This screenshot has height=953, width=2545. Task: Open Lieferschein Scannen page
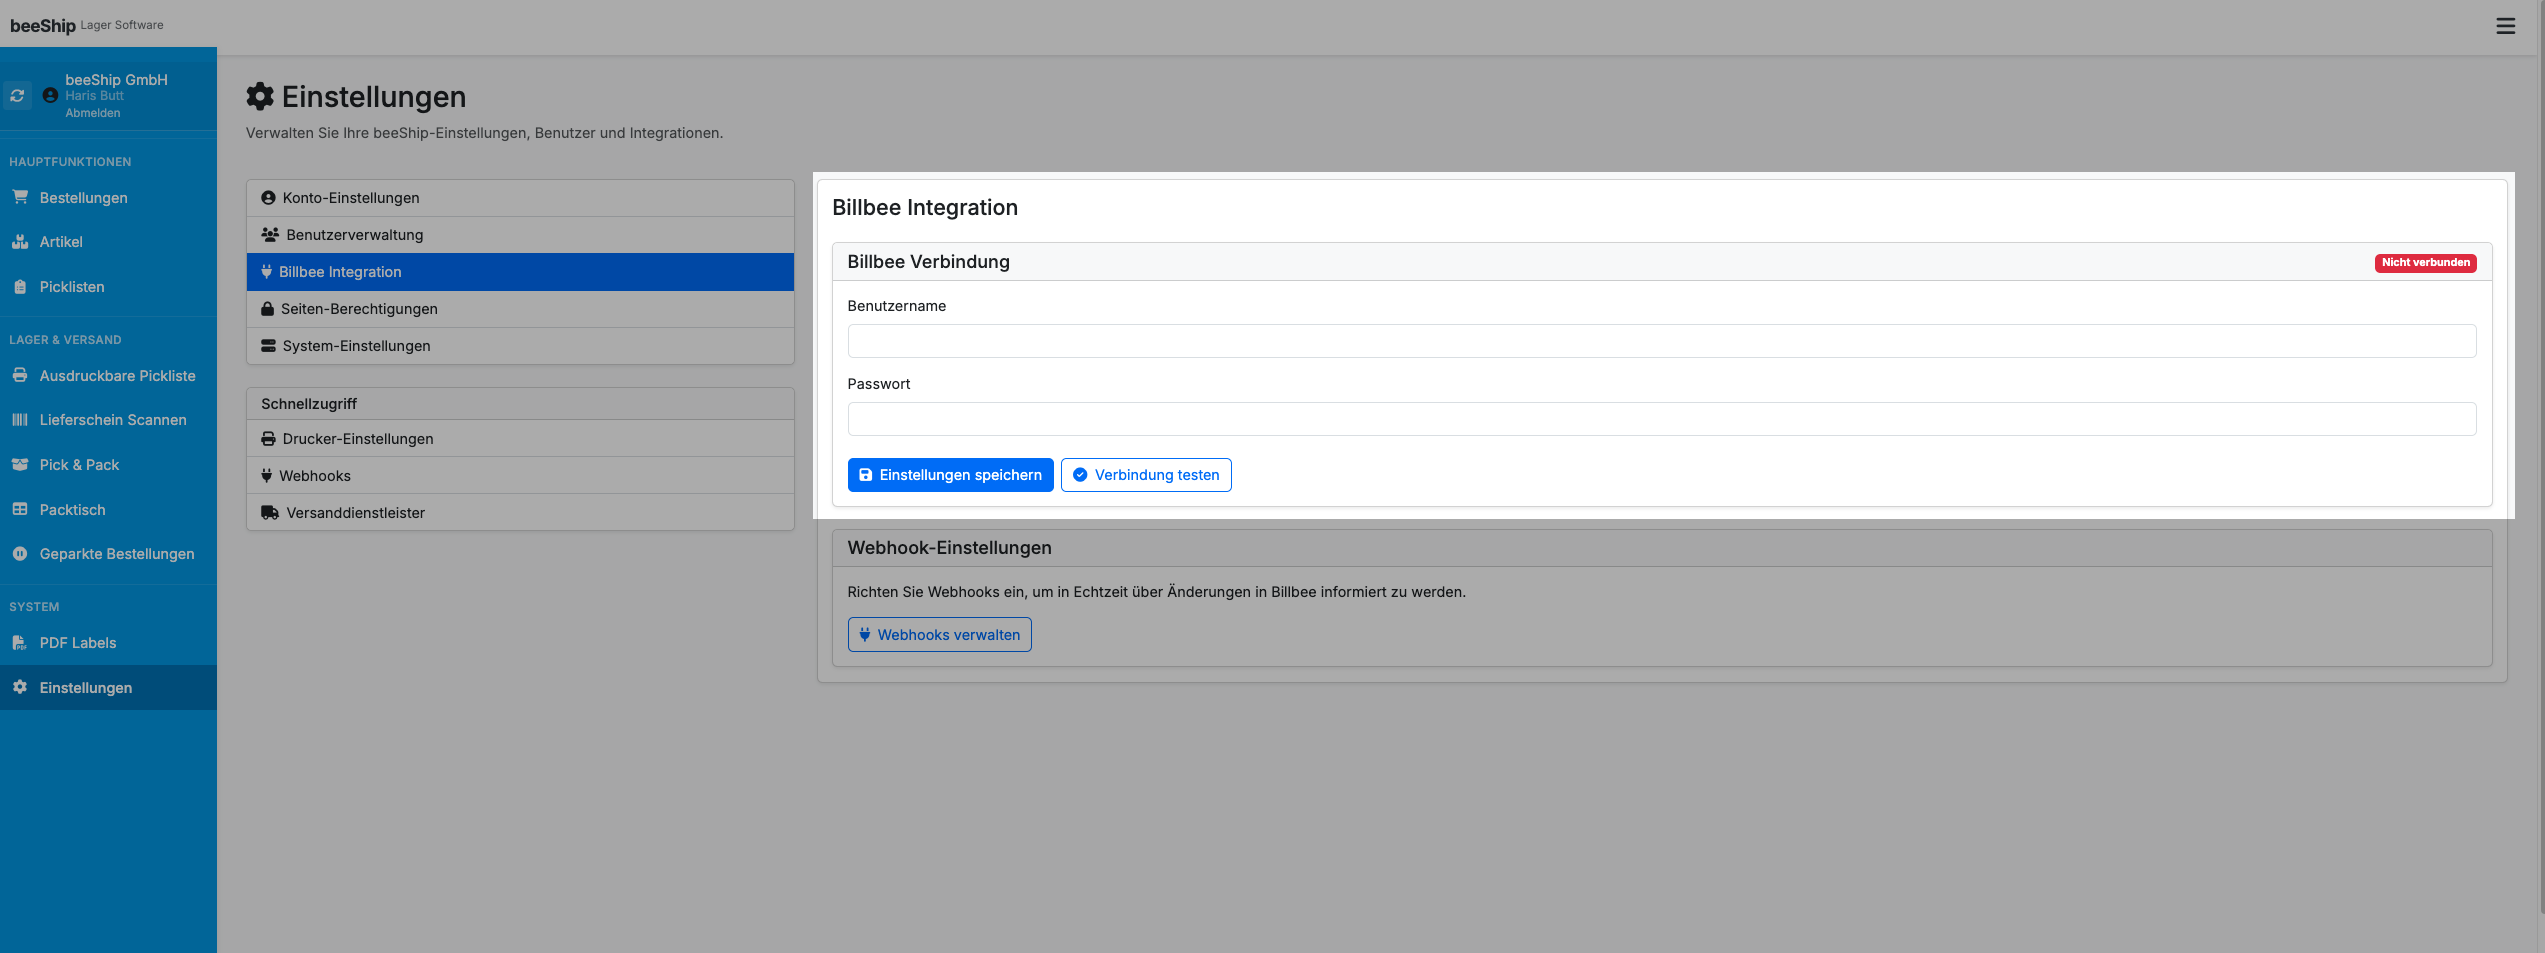pyautogui.click(x=108, y=420)
